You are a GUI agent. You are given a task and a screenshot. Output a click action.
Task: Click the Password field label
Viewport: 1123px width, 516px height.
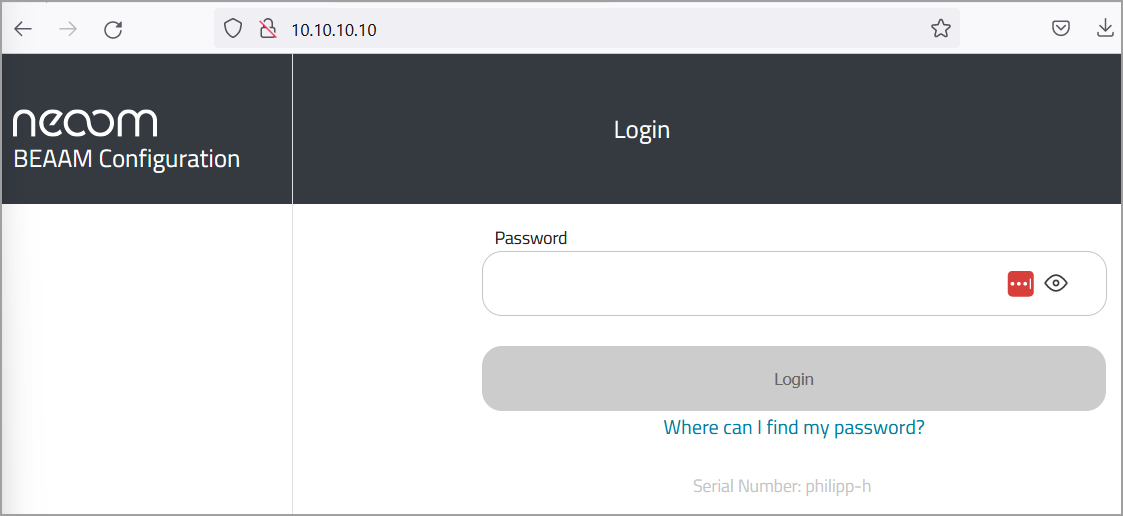[x=531, y=238]
